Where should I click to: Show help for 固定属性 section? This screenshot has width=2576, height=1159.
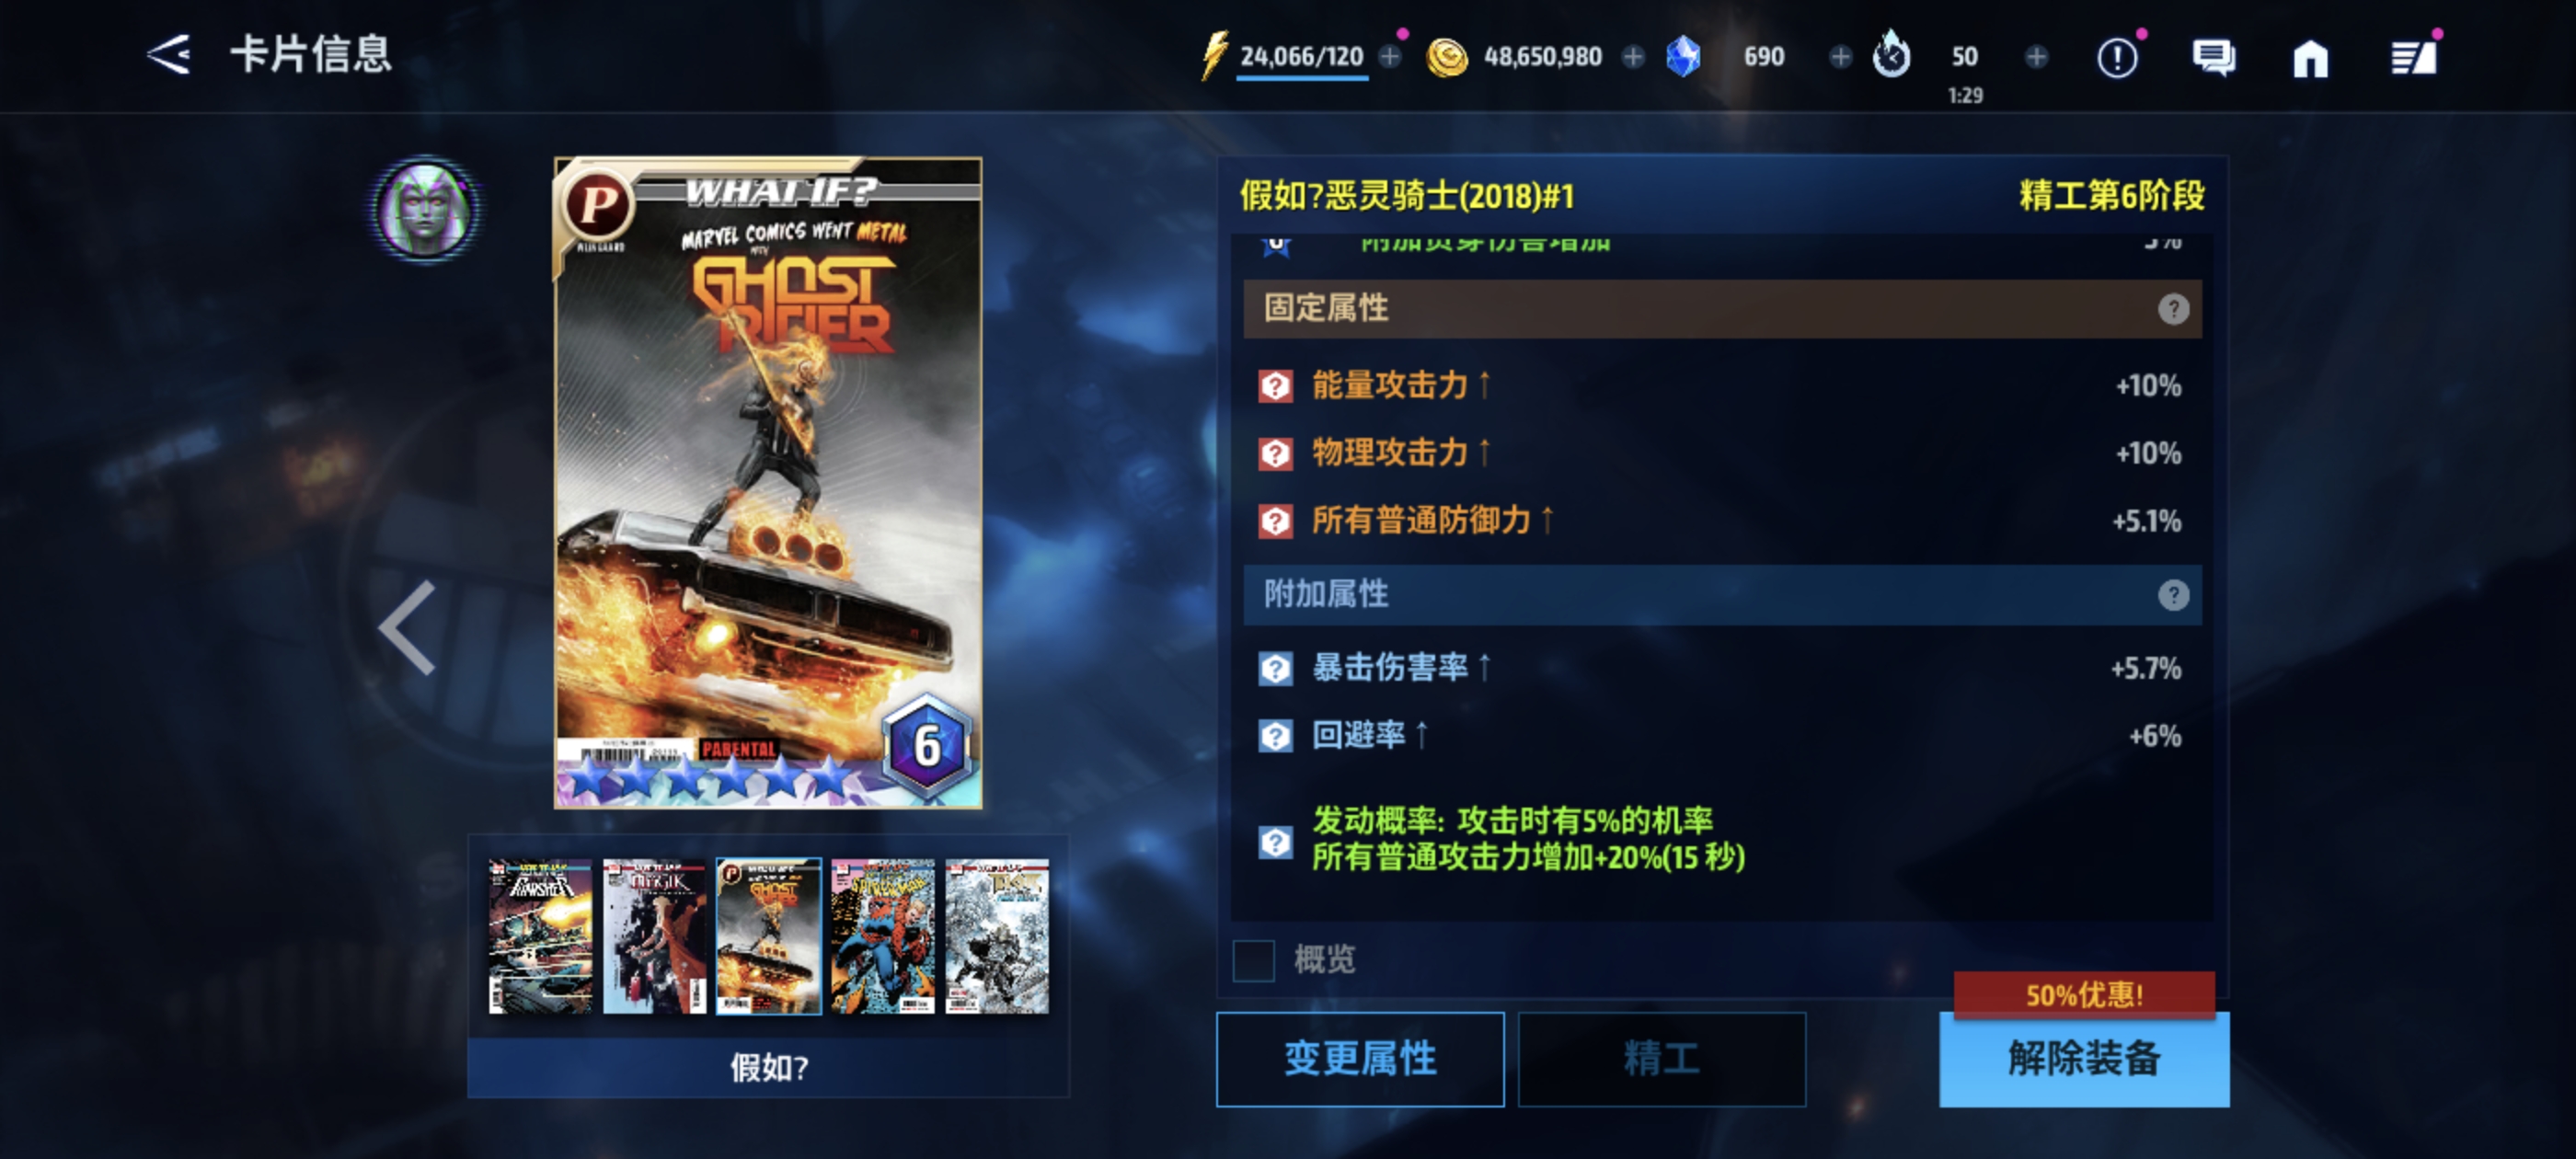click(2172, 309)
